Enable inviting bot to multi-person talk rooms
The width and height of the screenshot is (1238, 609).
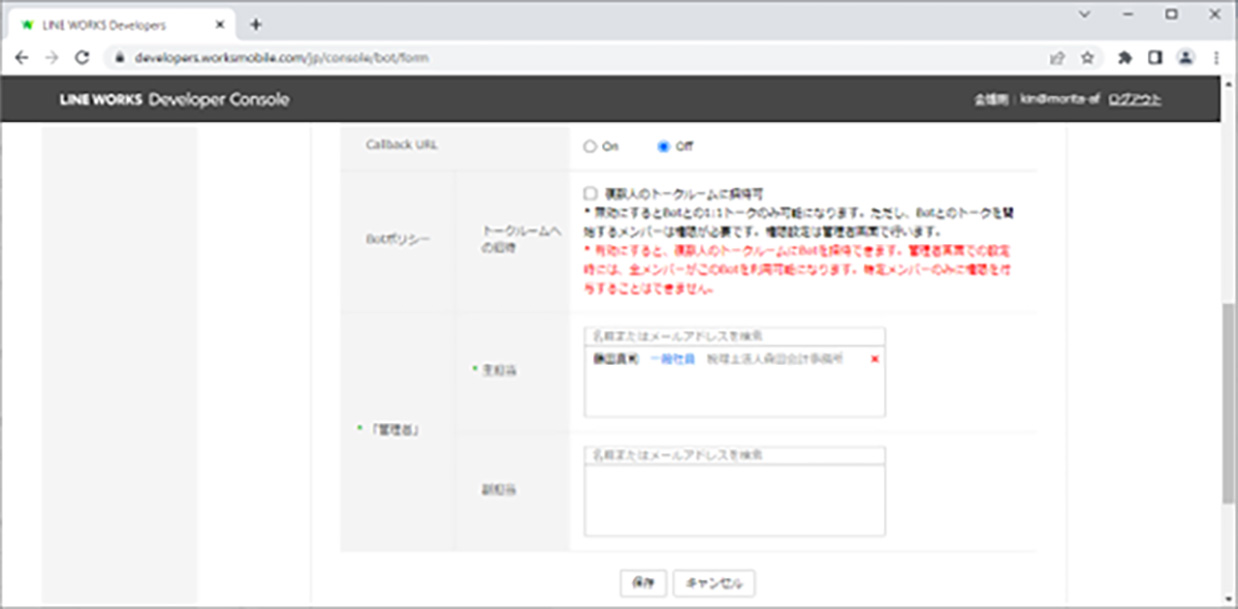590,192
